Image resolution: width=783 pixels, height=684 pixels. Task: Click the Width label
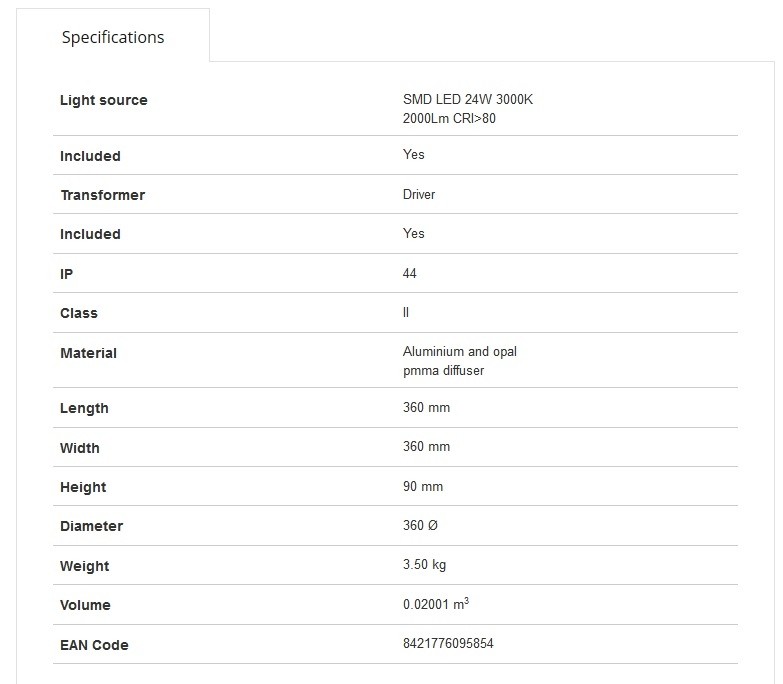(x=80, y=448)
